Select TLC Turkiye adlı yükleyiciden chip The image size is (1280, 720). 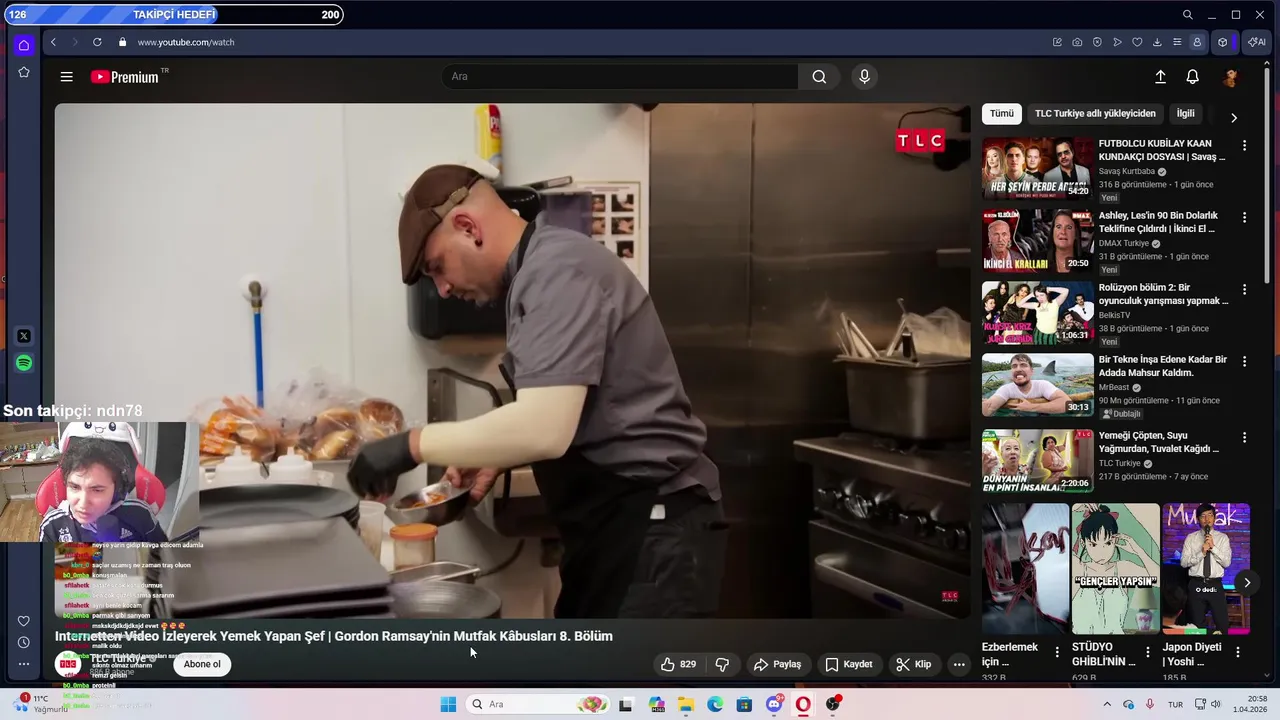tap(1095, 114)
